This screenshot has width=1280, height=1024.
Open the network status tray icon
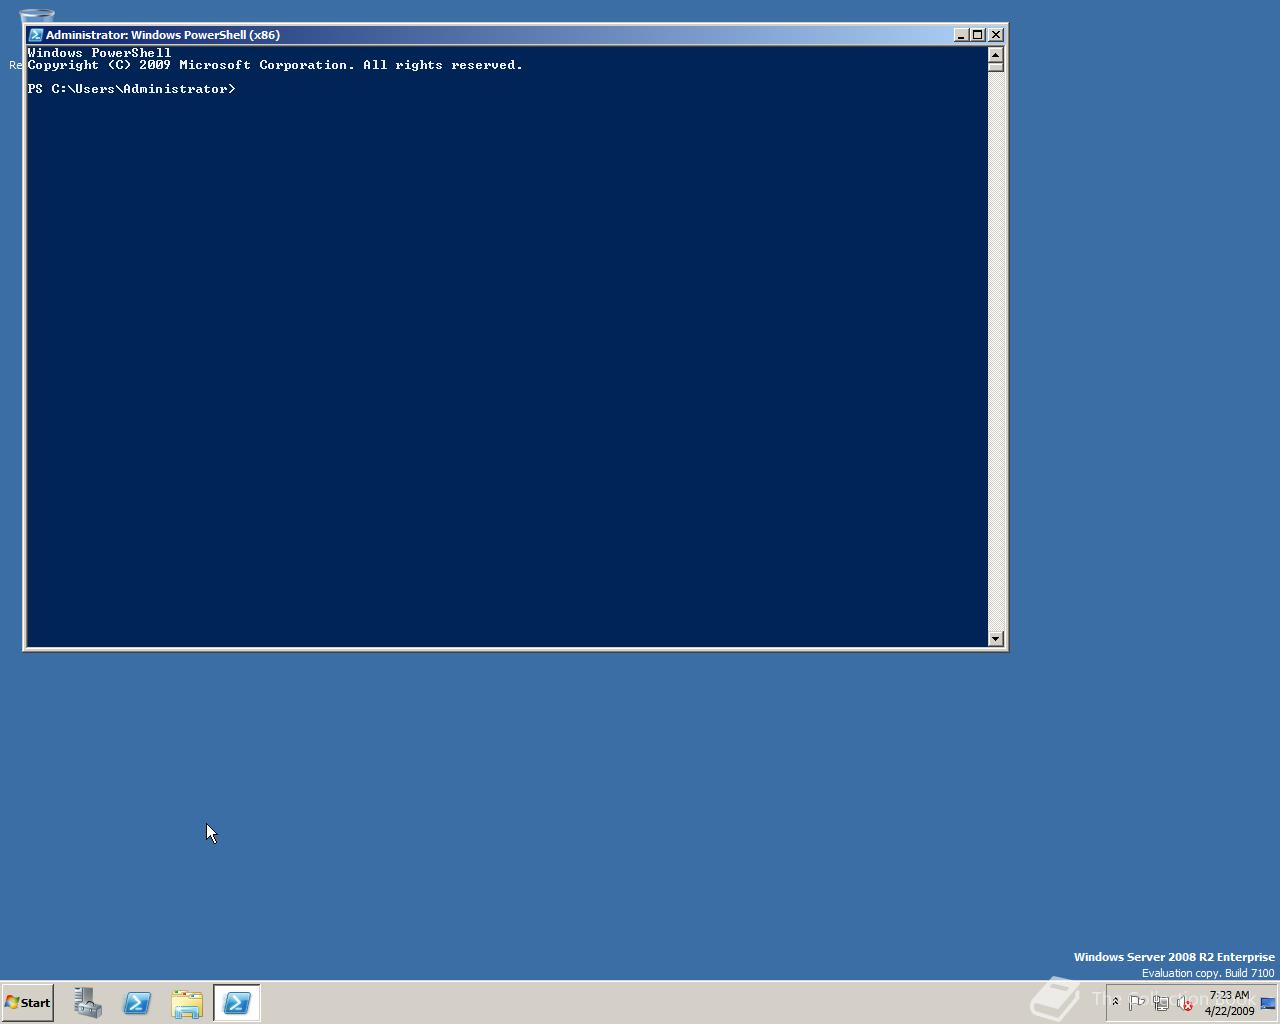tap(1161, 1003)
